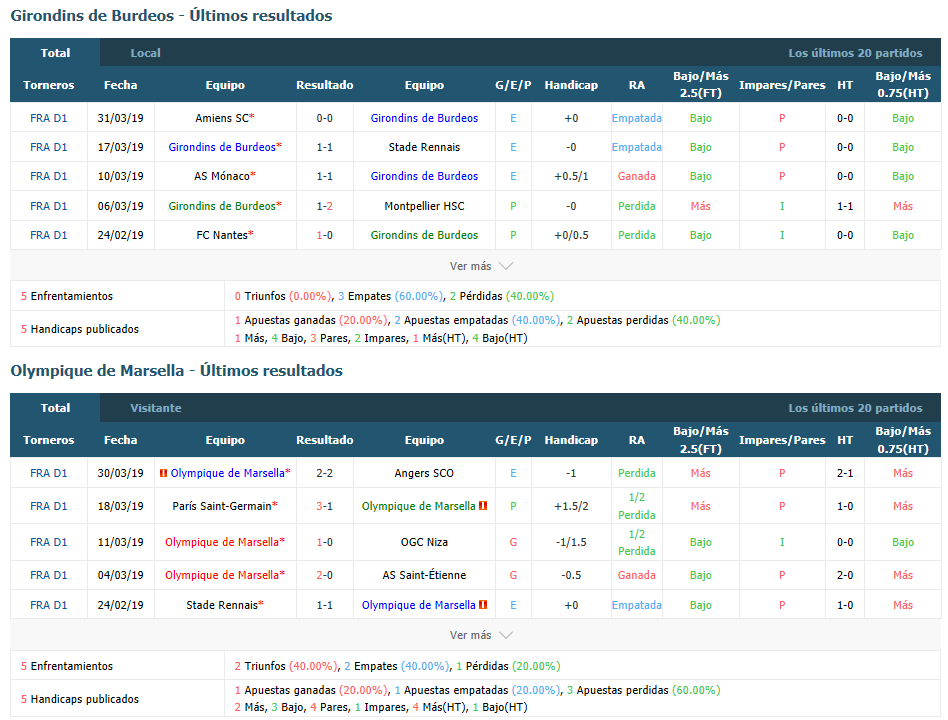Click Marsella 3 Apuestas perdidas (60.00%) text
The width and height of the screenshot is (948, 720).
pos(643,690)
